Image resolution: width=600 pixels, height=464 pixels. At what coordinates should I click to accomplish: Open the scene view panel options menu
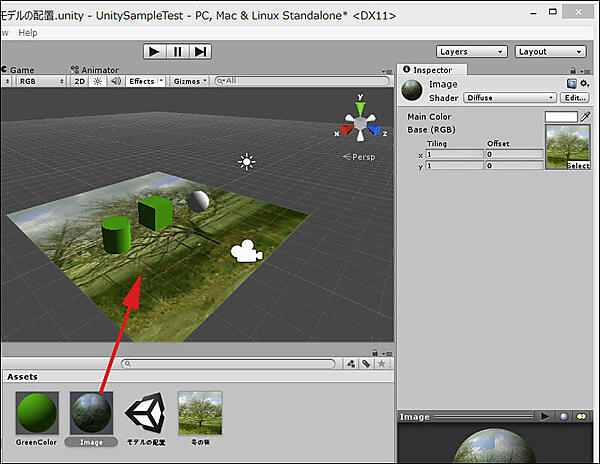coord(386,72)
